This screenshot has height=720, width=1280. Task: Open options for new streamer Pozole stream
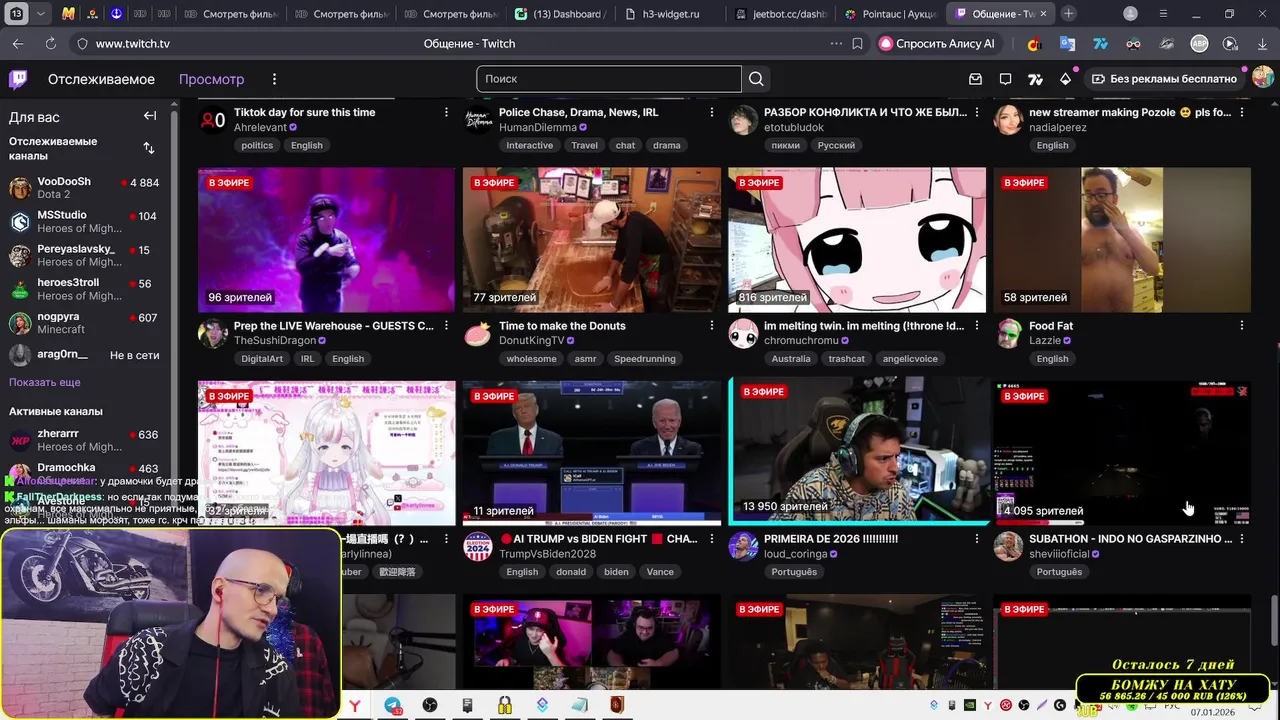click(x=1241, y=112)
